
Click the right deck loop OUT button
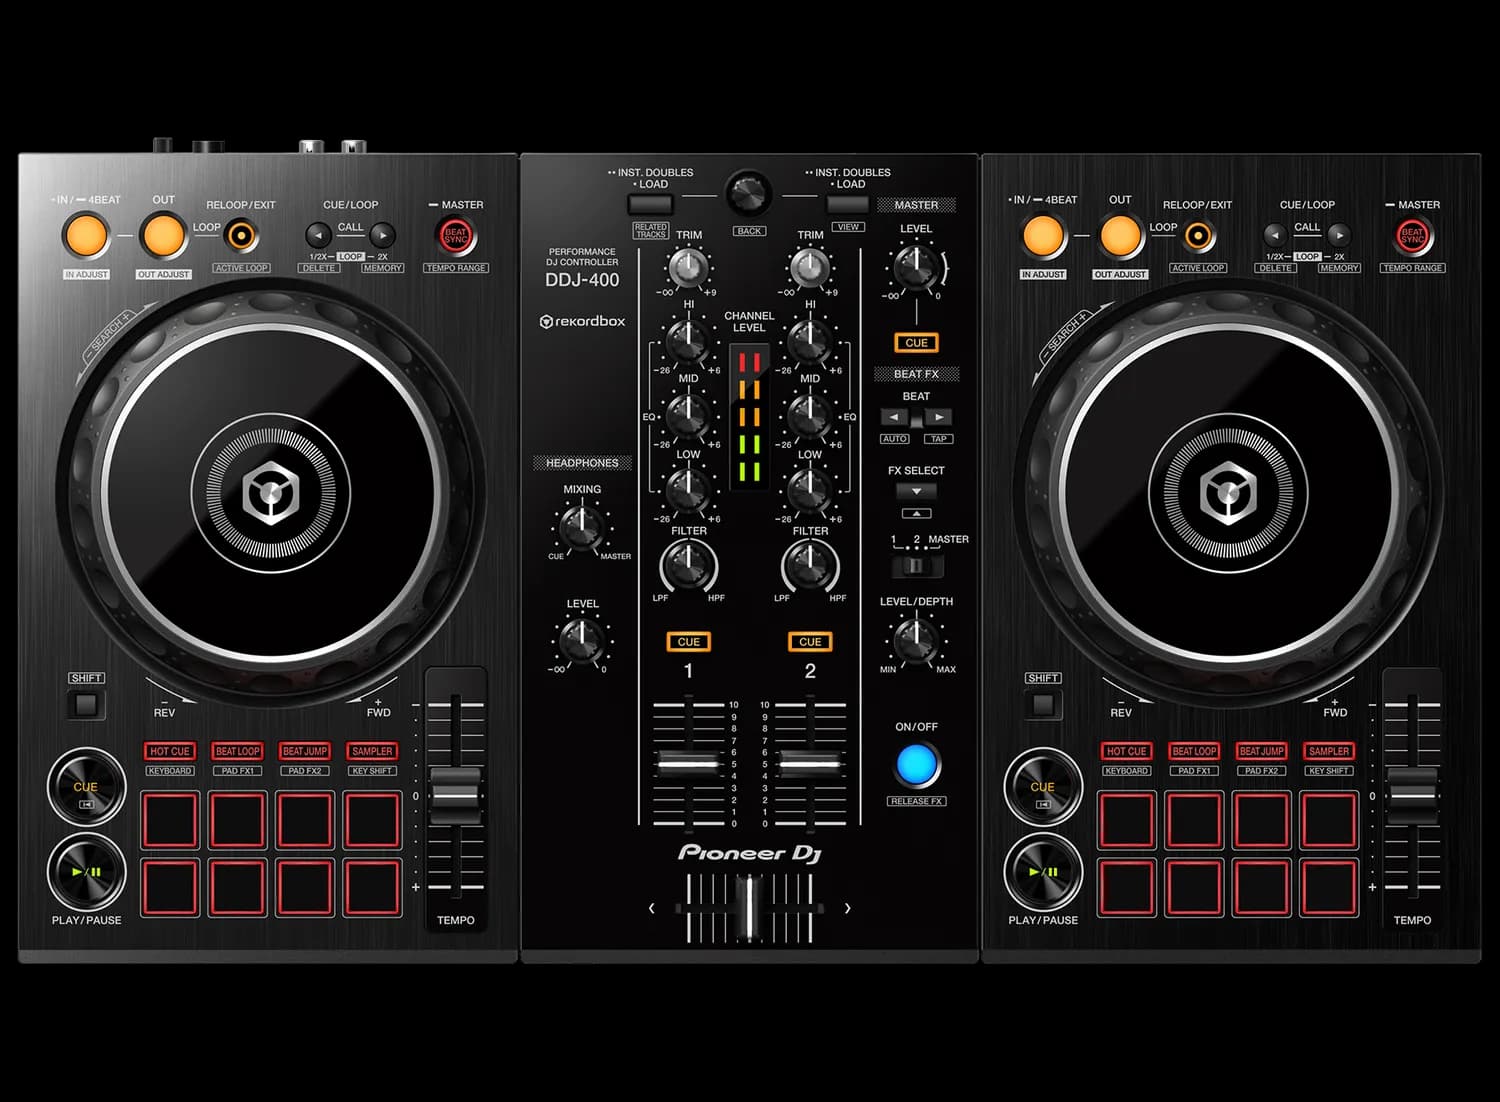click(1120, 237)
